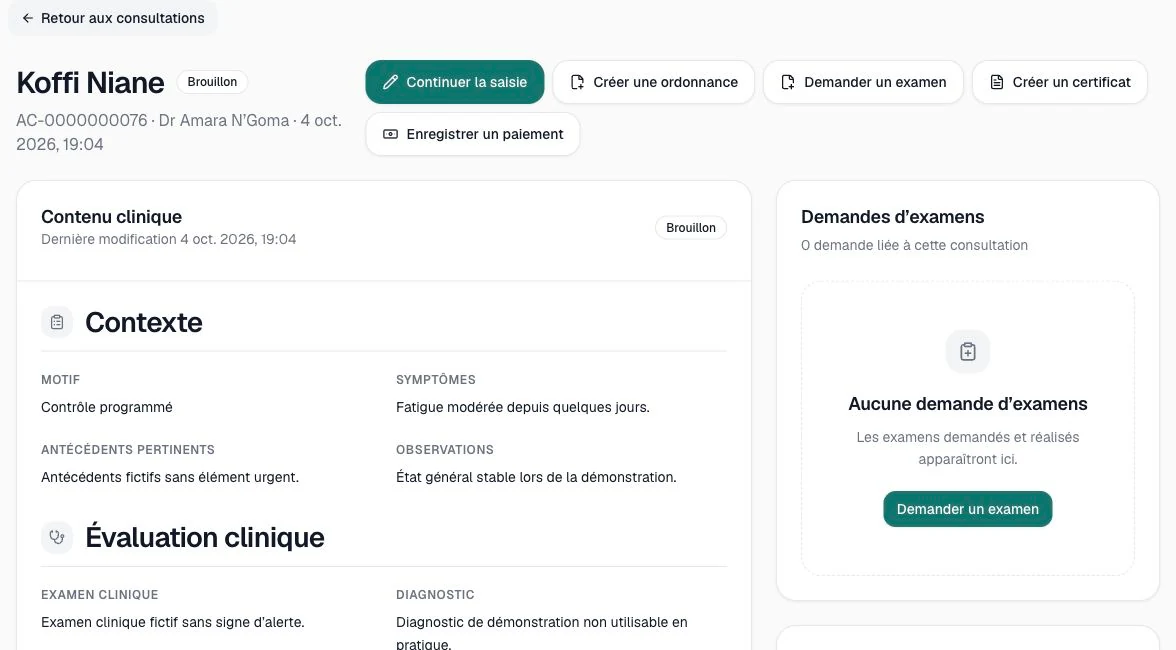Click the Évaluation clinique heading
The width and height of the screenshot is (1176, 650).
[x=205, y=538]
